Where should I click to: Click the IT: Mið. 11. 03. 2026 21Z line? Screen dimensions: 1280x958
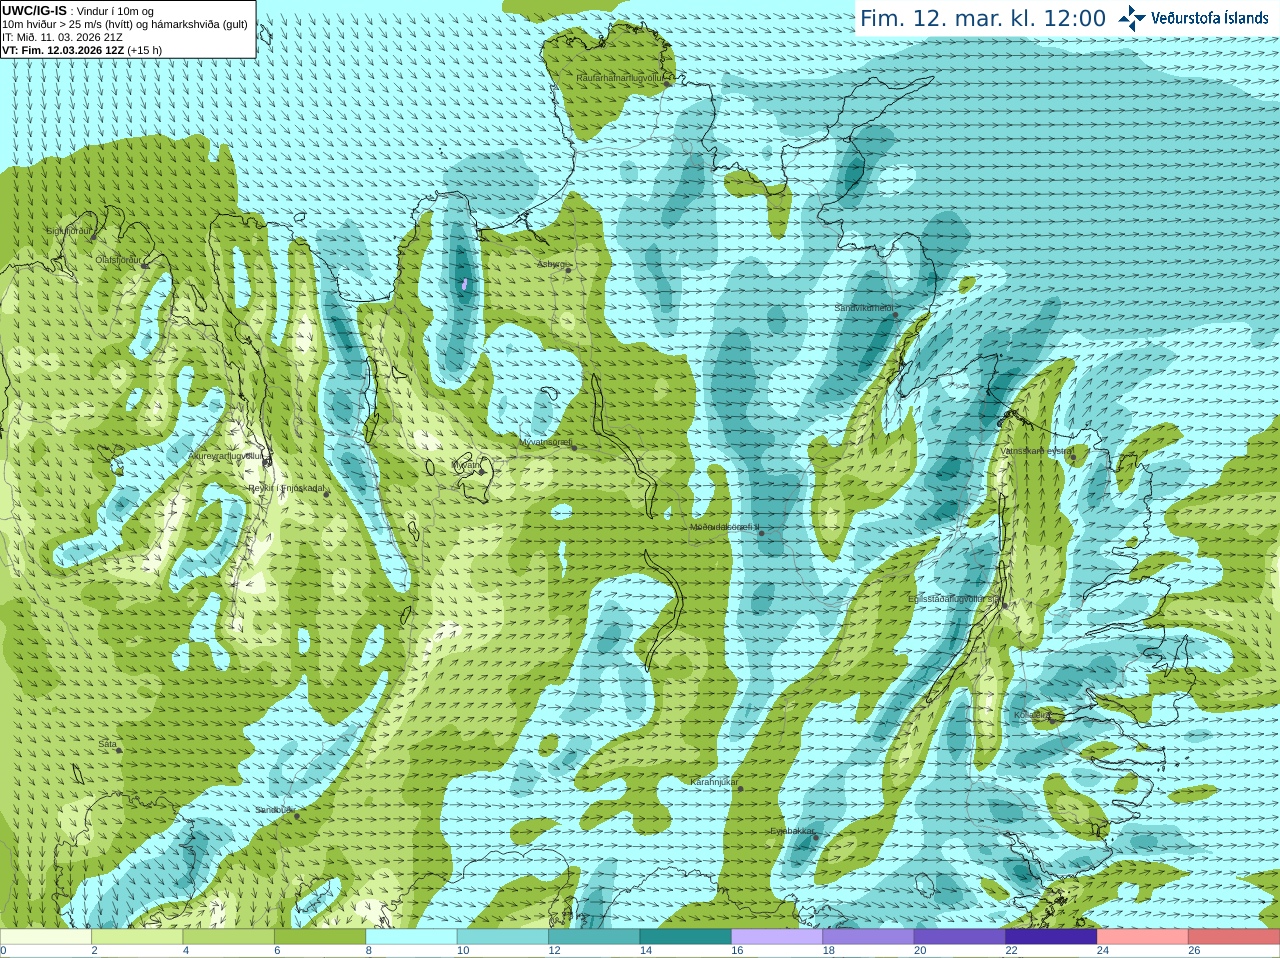tap(63, 37)
